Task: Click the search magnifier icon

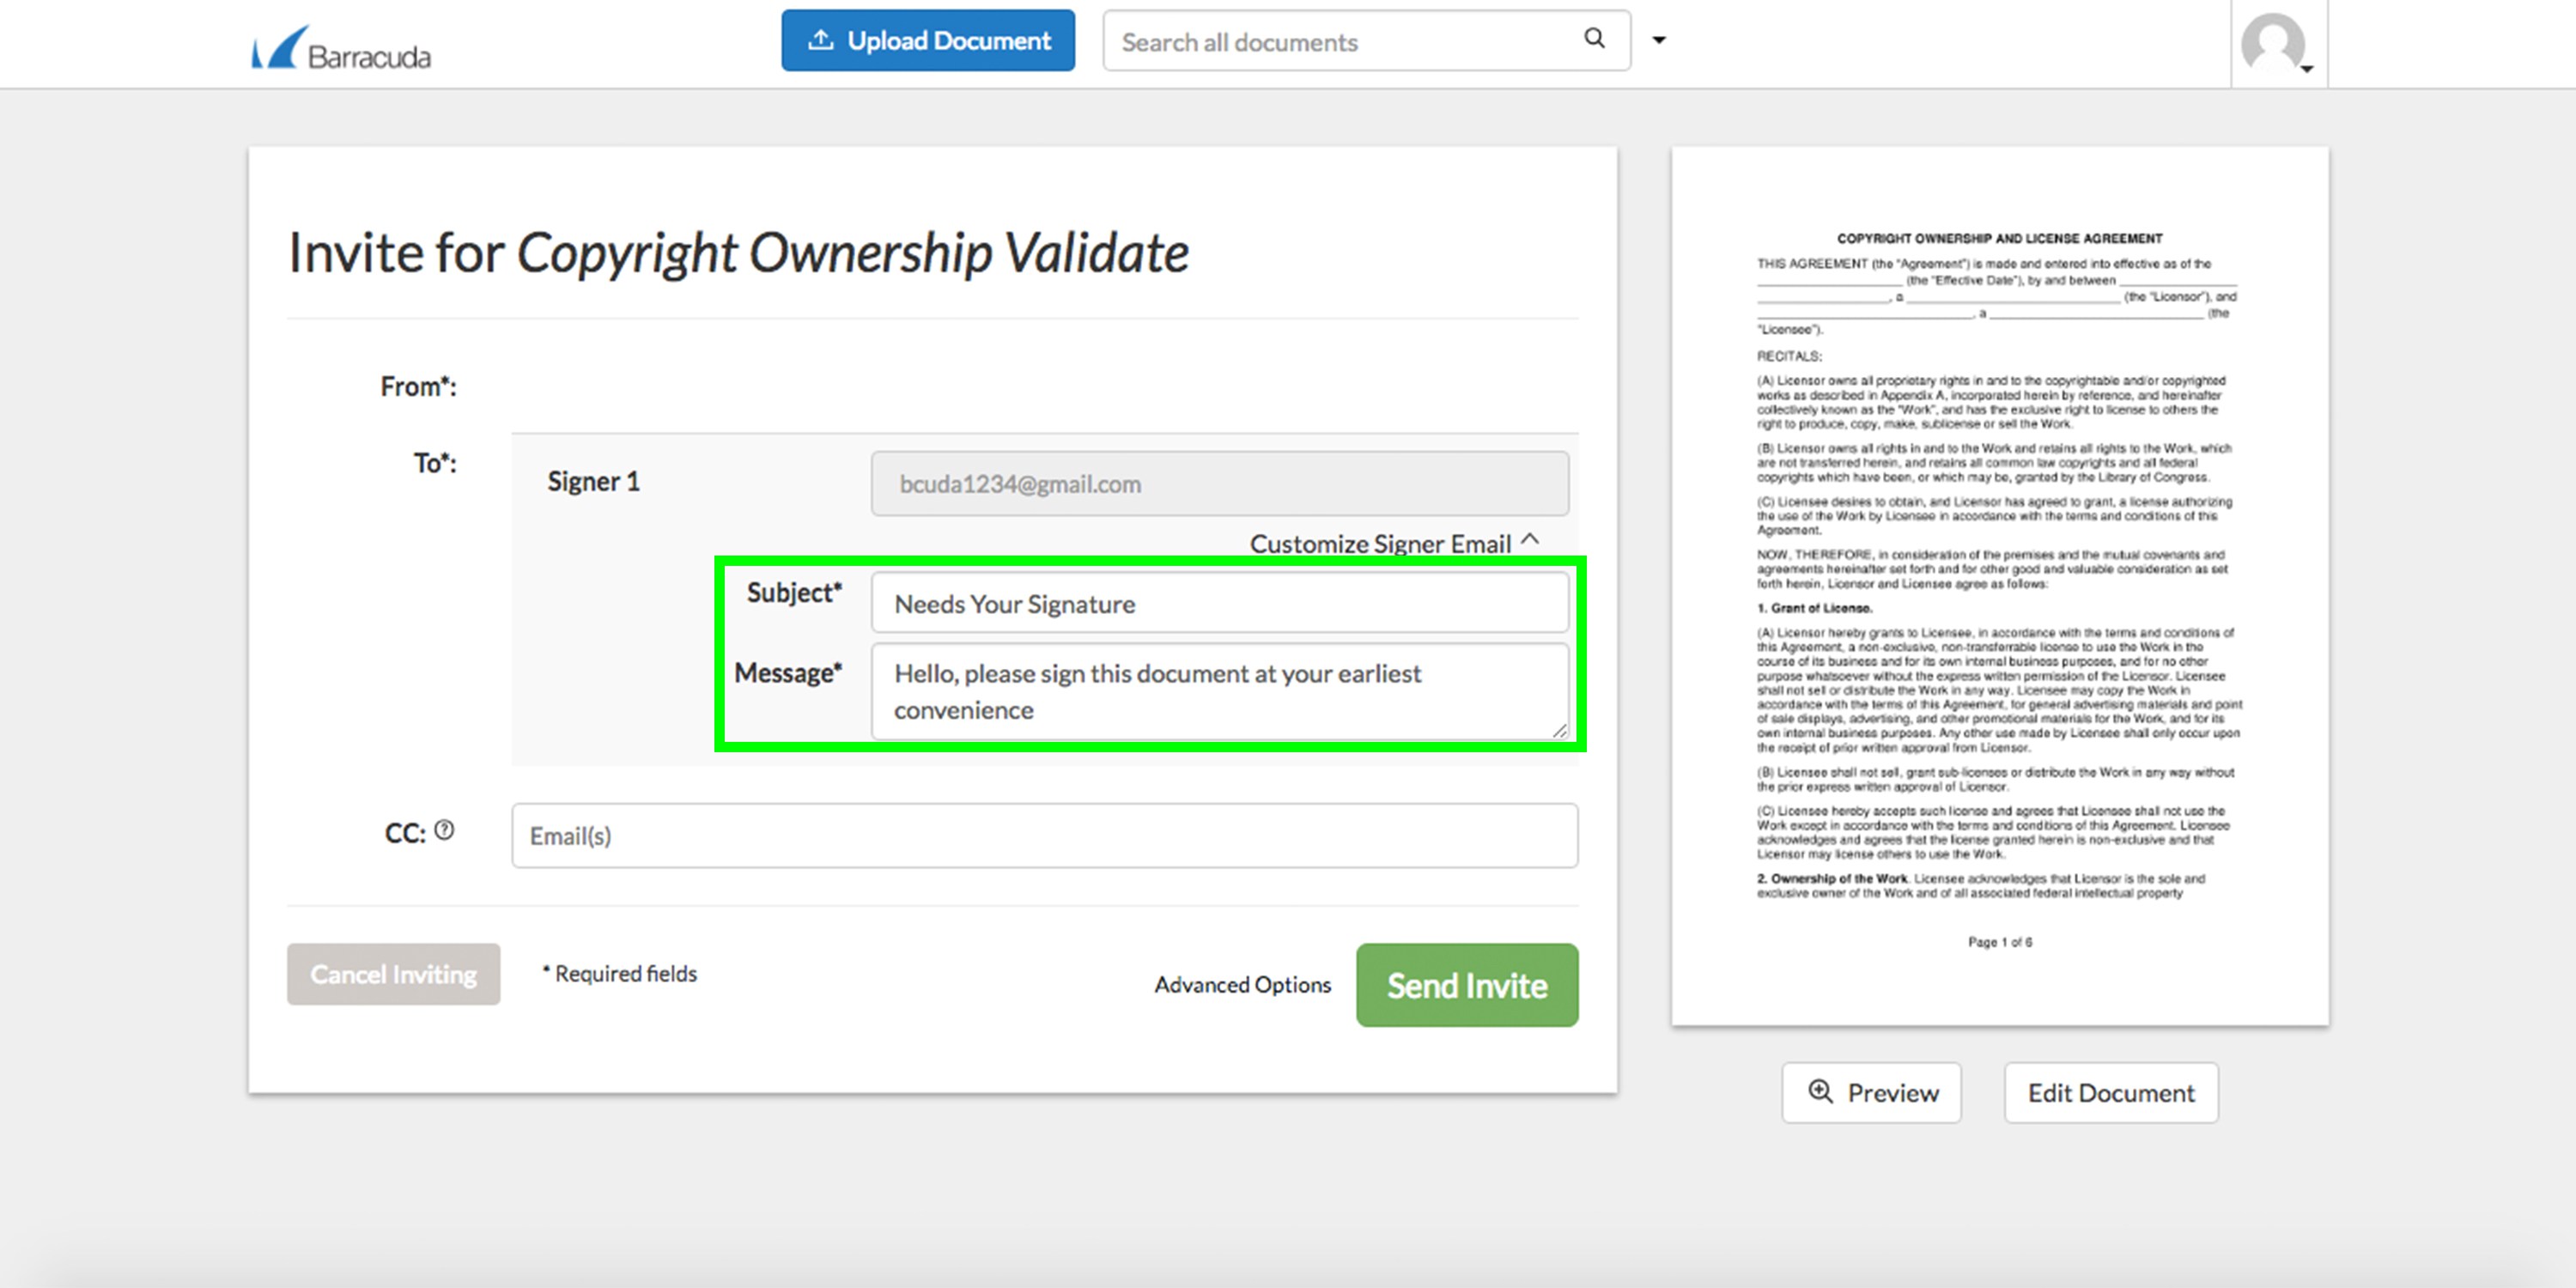Action: click(x=1594, y=39)
